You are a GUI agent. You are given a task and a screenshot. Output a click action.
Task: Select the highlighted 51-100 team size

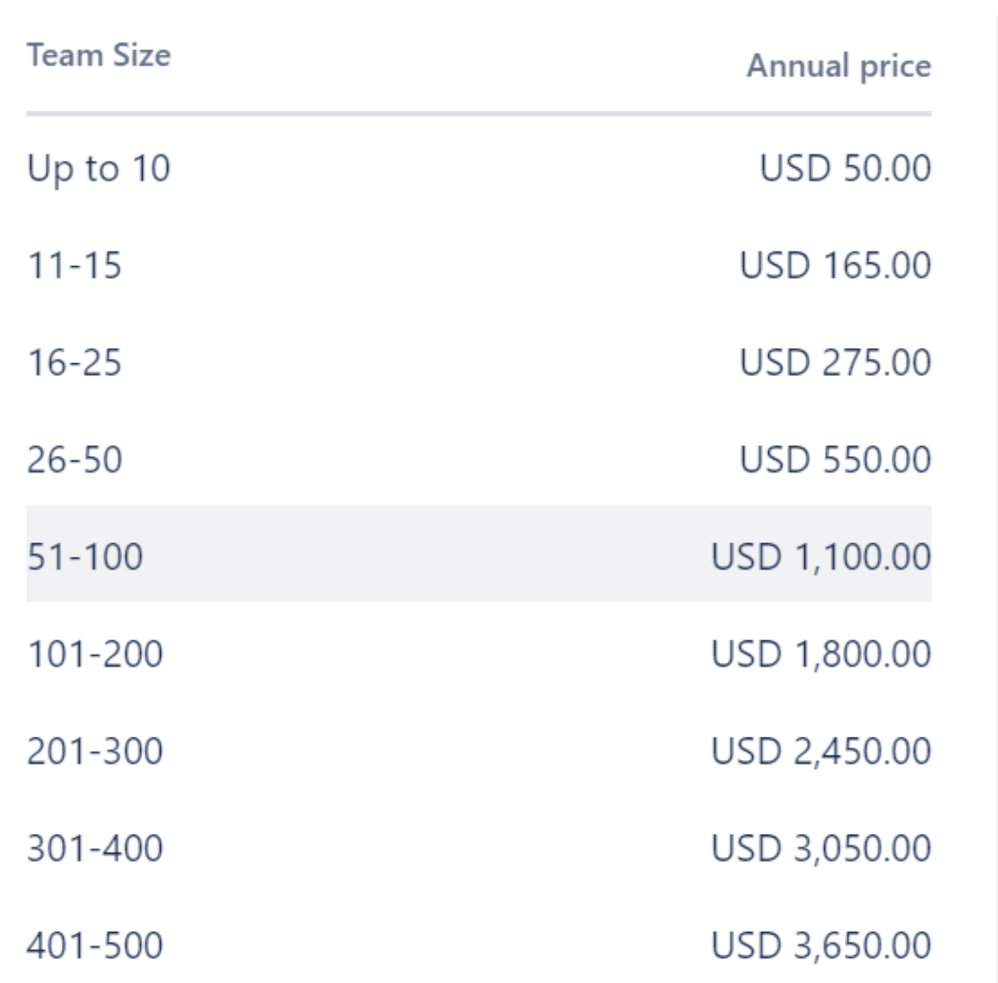point(85,556)
